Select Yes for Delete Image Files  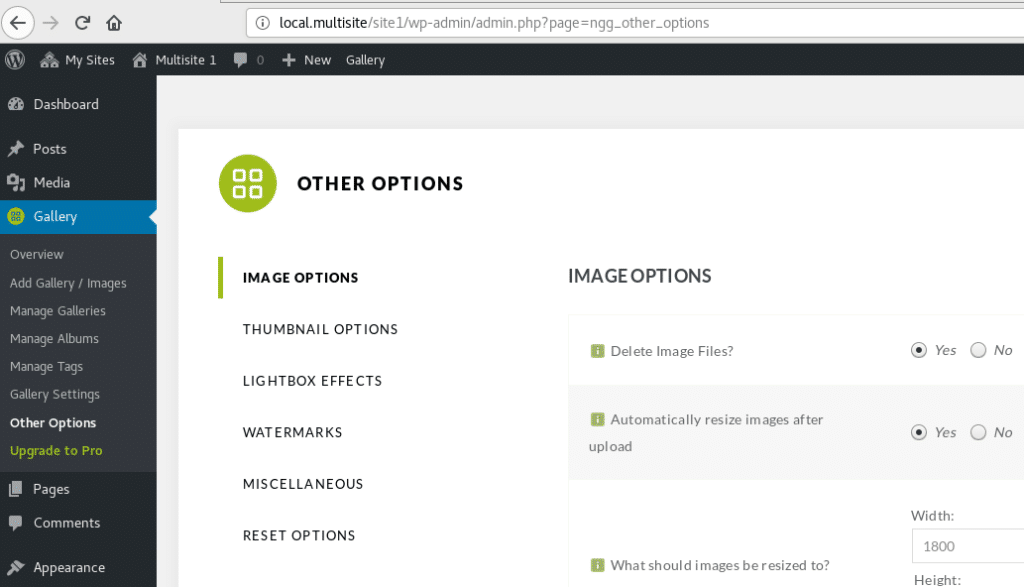point(919,350)
